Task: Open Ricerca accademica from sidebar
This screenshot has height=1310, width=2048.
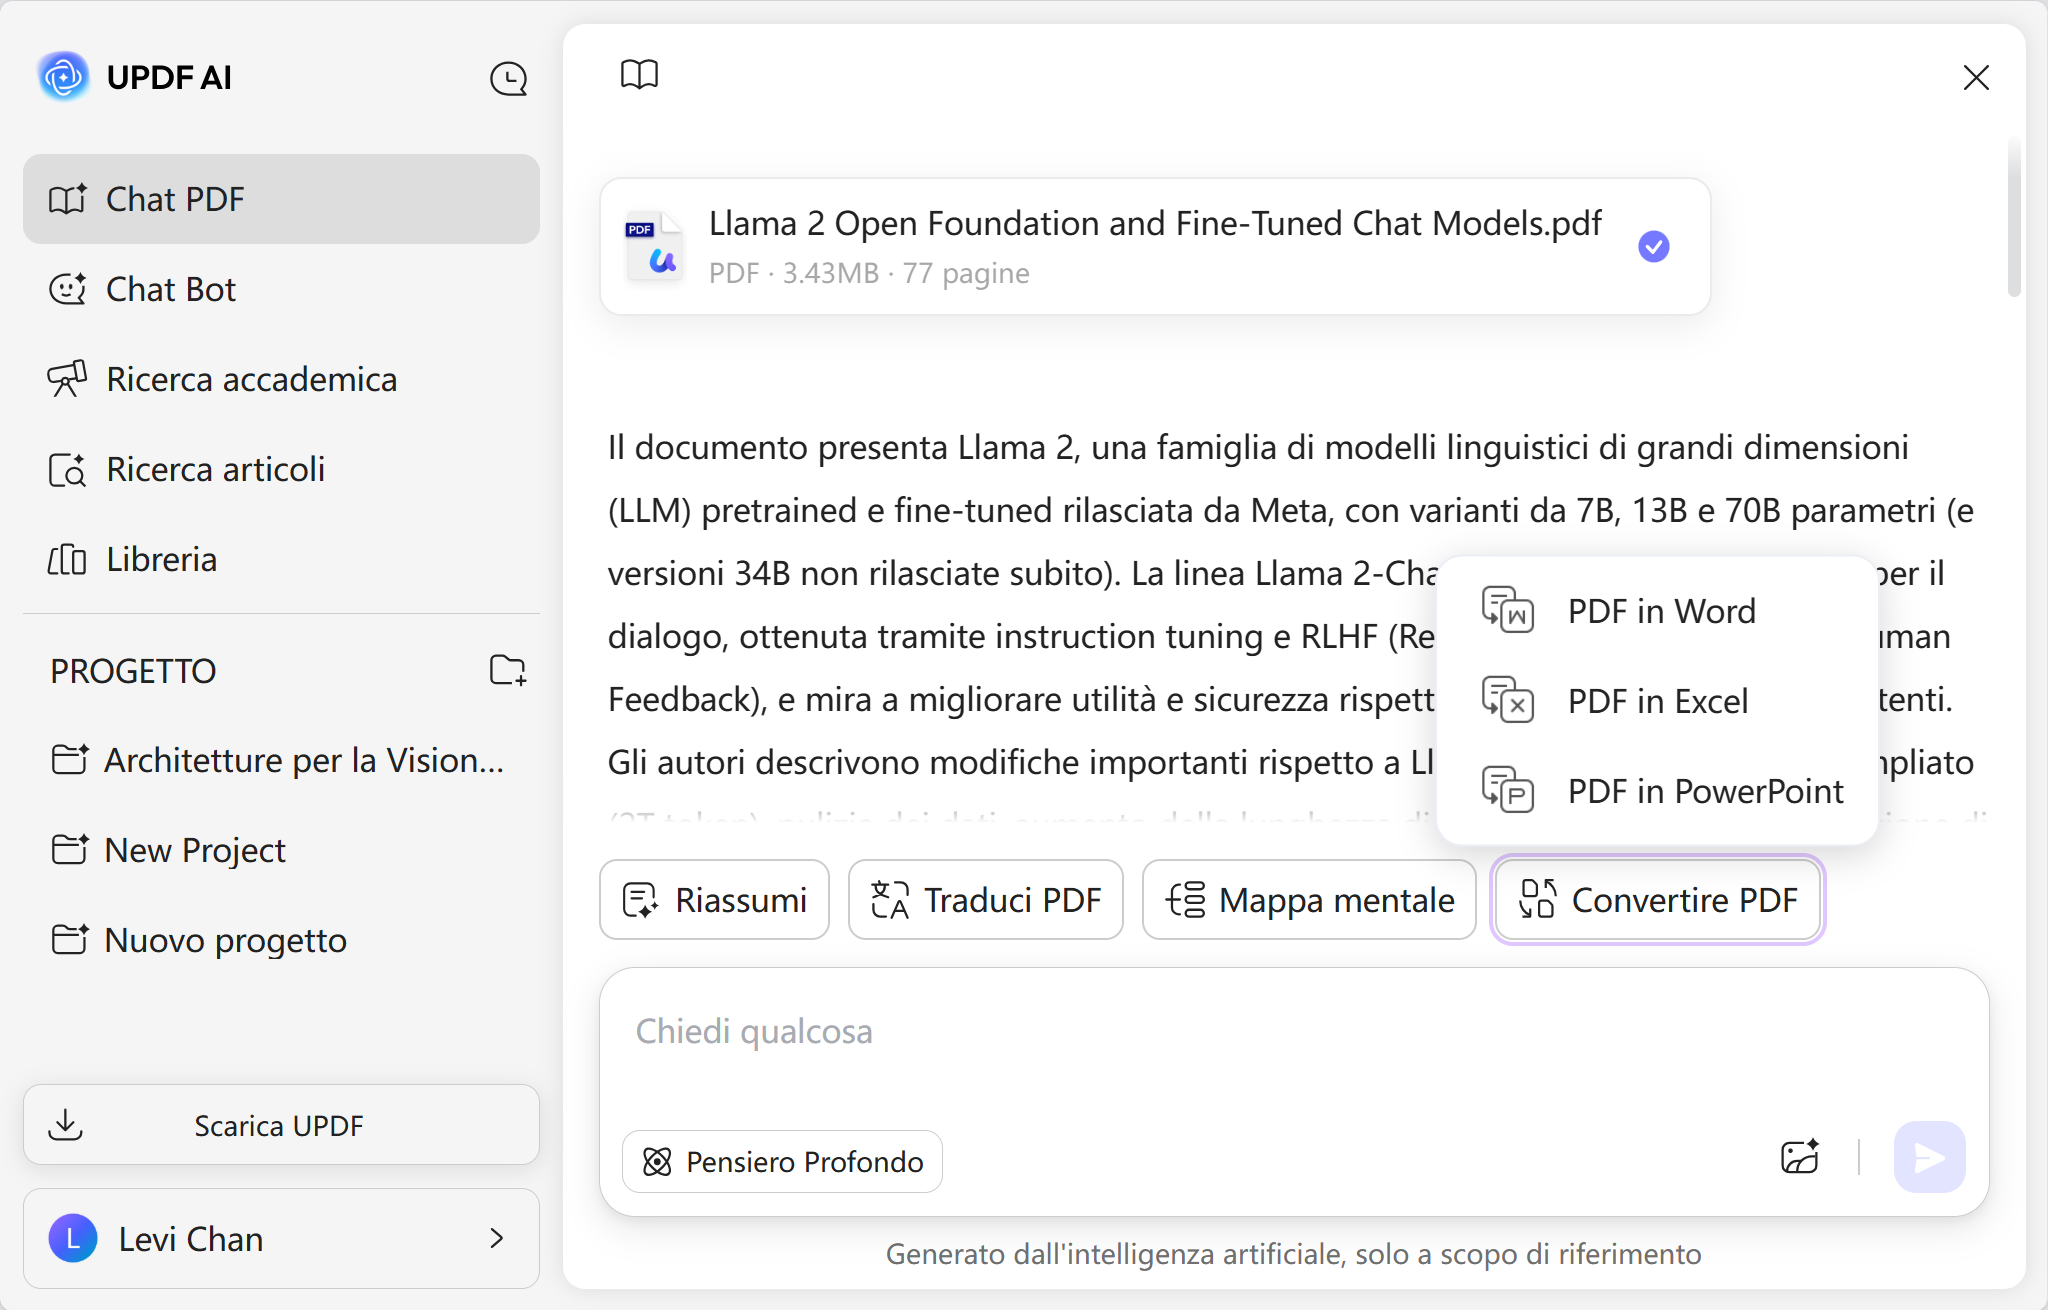Action: [x=251, y=379]
